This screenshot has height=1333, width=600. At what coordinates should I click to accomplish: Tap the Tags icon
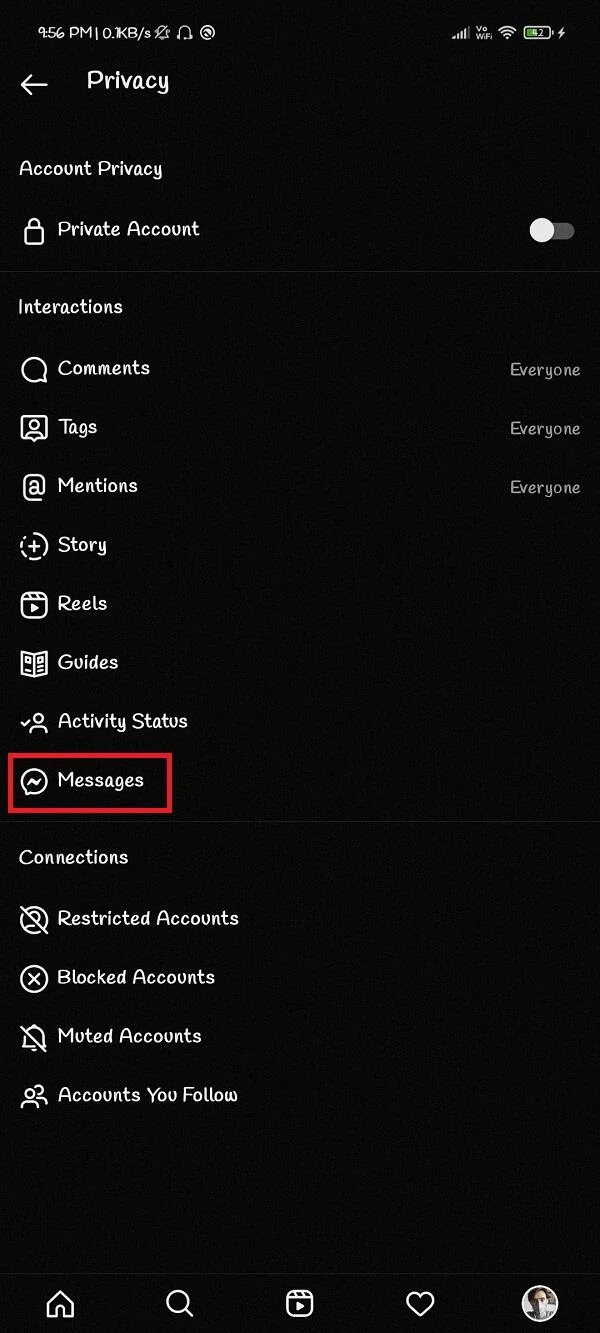click(34, 428)
